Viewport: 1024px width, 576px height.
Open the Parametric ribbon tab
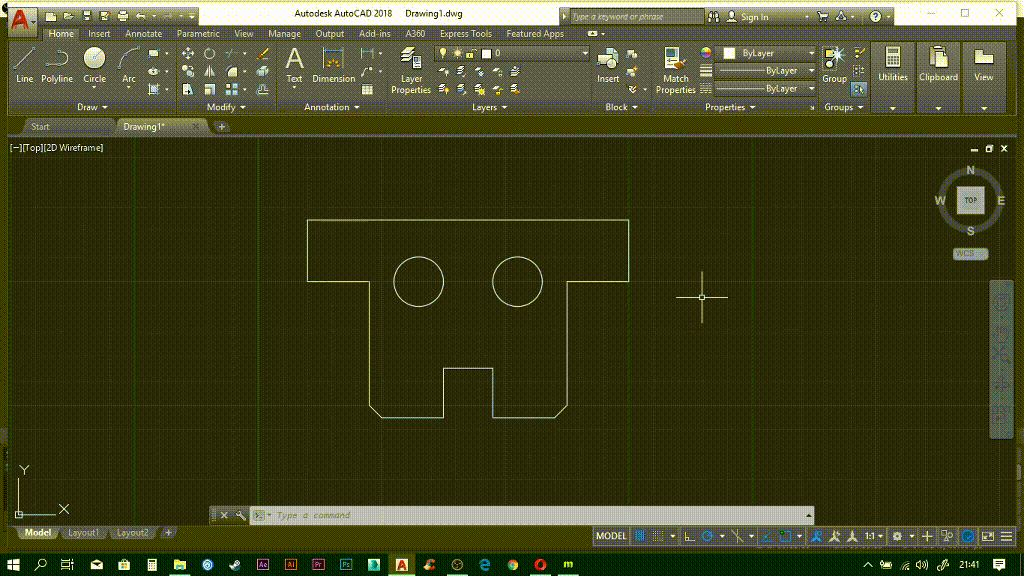click(198, 34)
